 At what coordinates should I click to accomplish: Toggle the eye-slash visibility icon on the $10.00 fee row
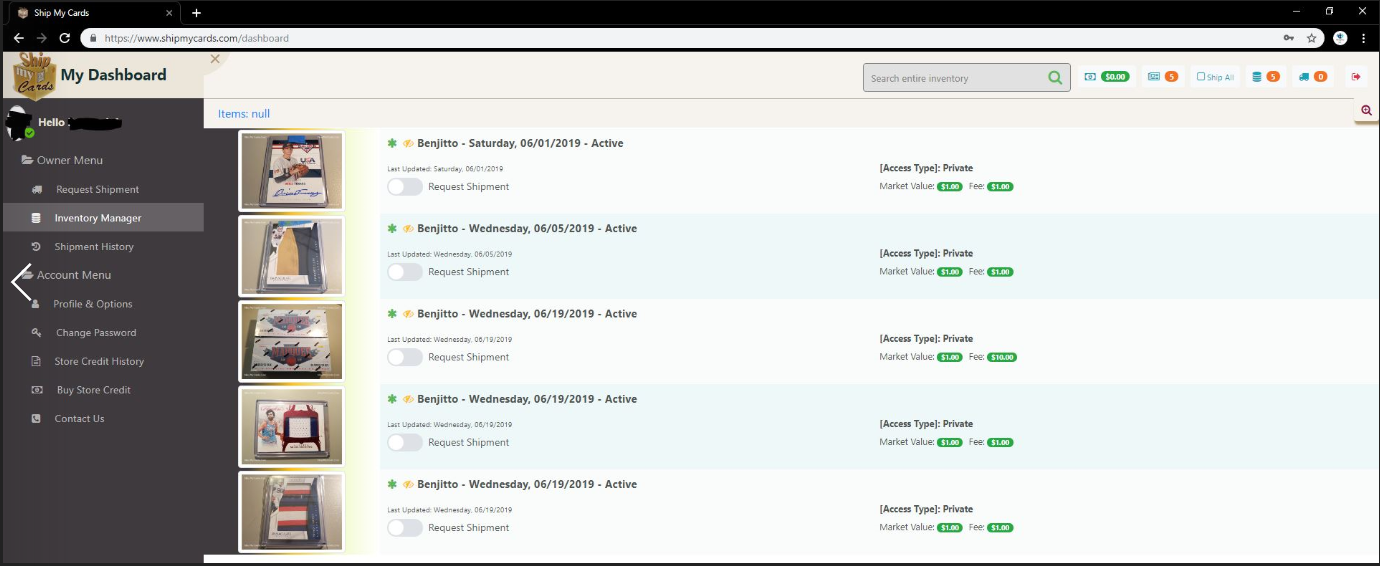click(x=408, y=314)
